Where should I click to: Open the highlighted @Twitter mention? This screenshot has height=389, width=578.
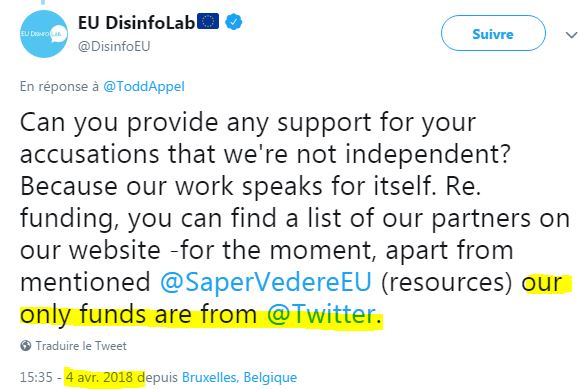(321, 315)
